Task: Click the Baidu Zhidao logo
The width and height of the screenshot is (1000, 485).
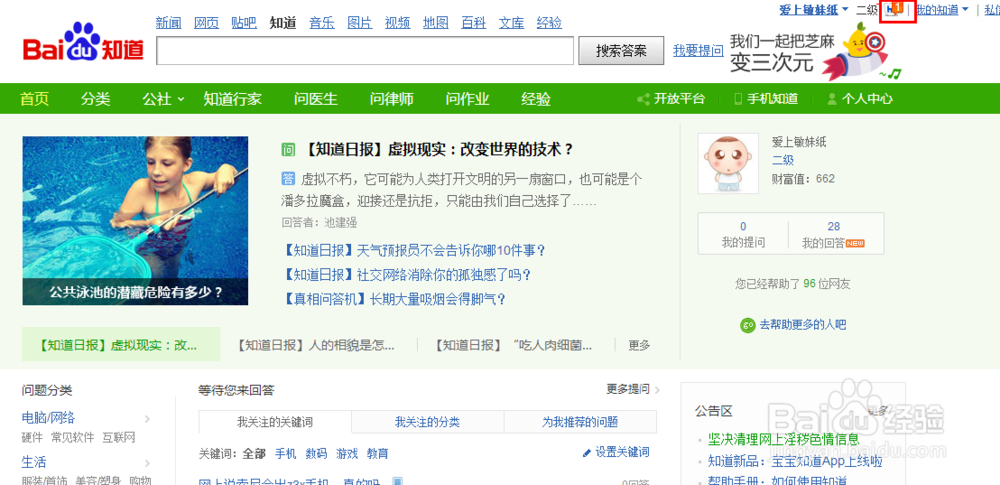Action: pyautogui.click(x=84, y=44)
